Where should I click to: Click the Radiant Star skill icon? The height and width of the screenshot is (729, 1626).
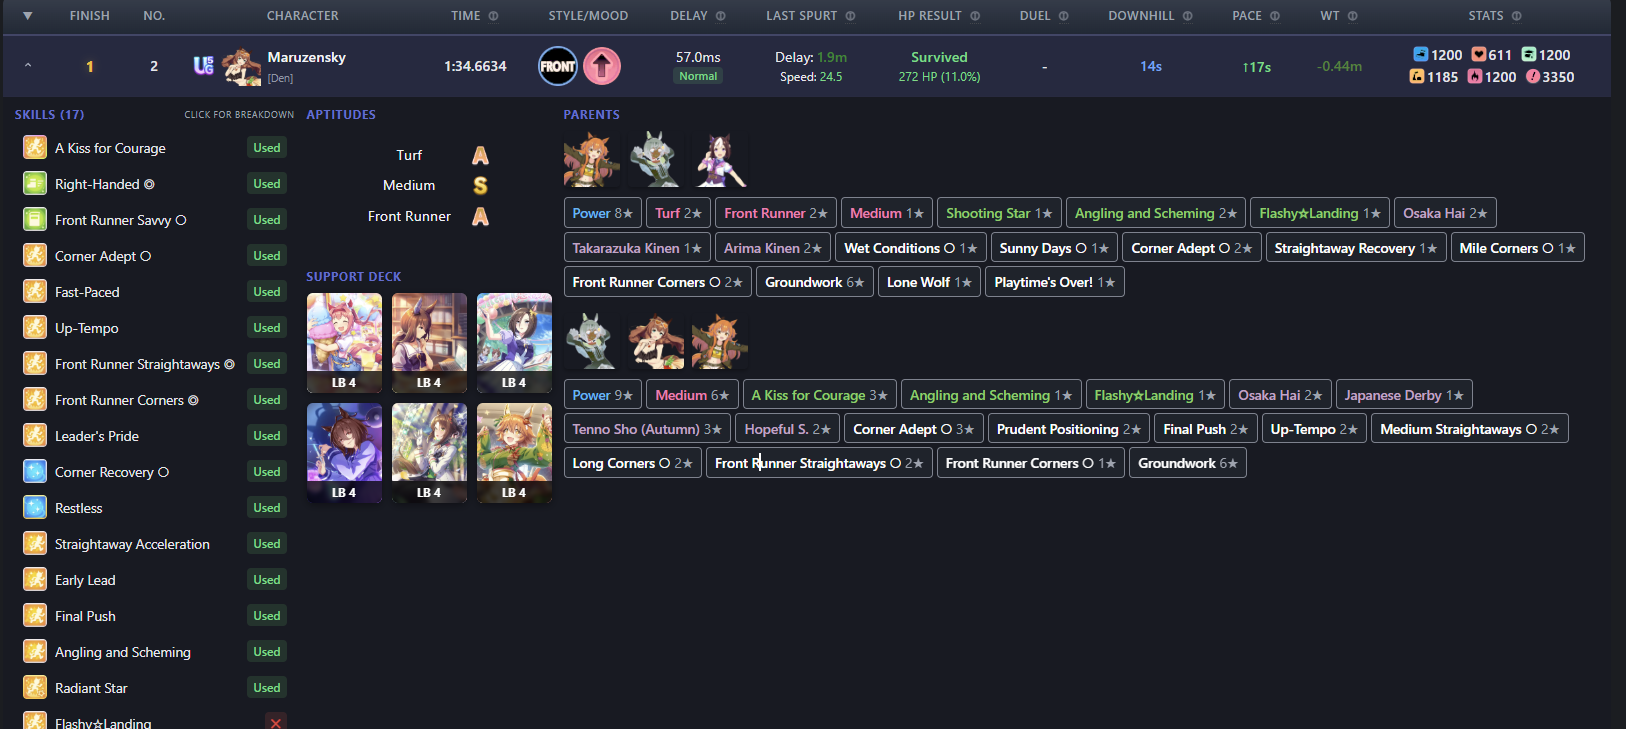pos(35,688)
